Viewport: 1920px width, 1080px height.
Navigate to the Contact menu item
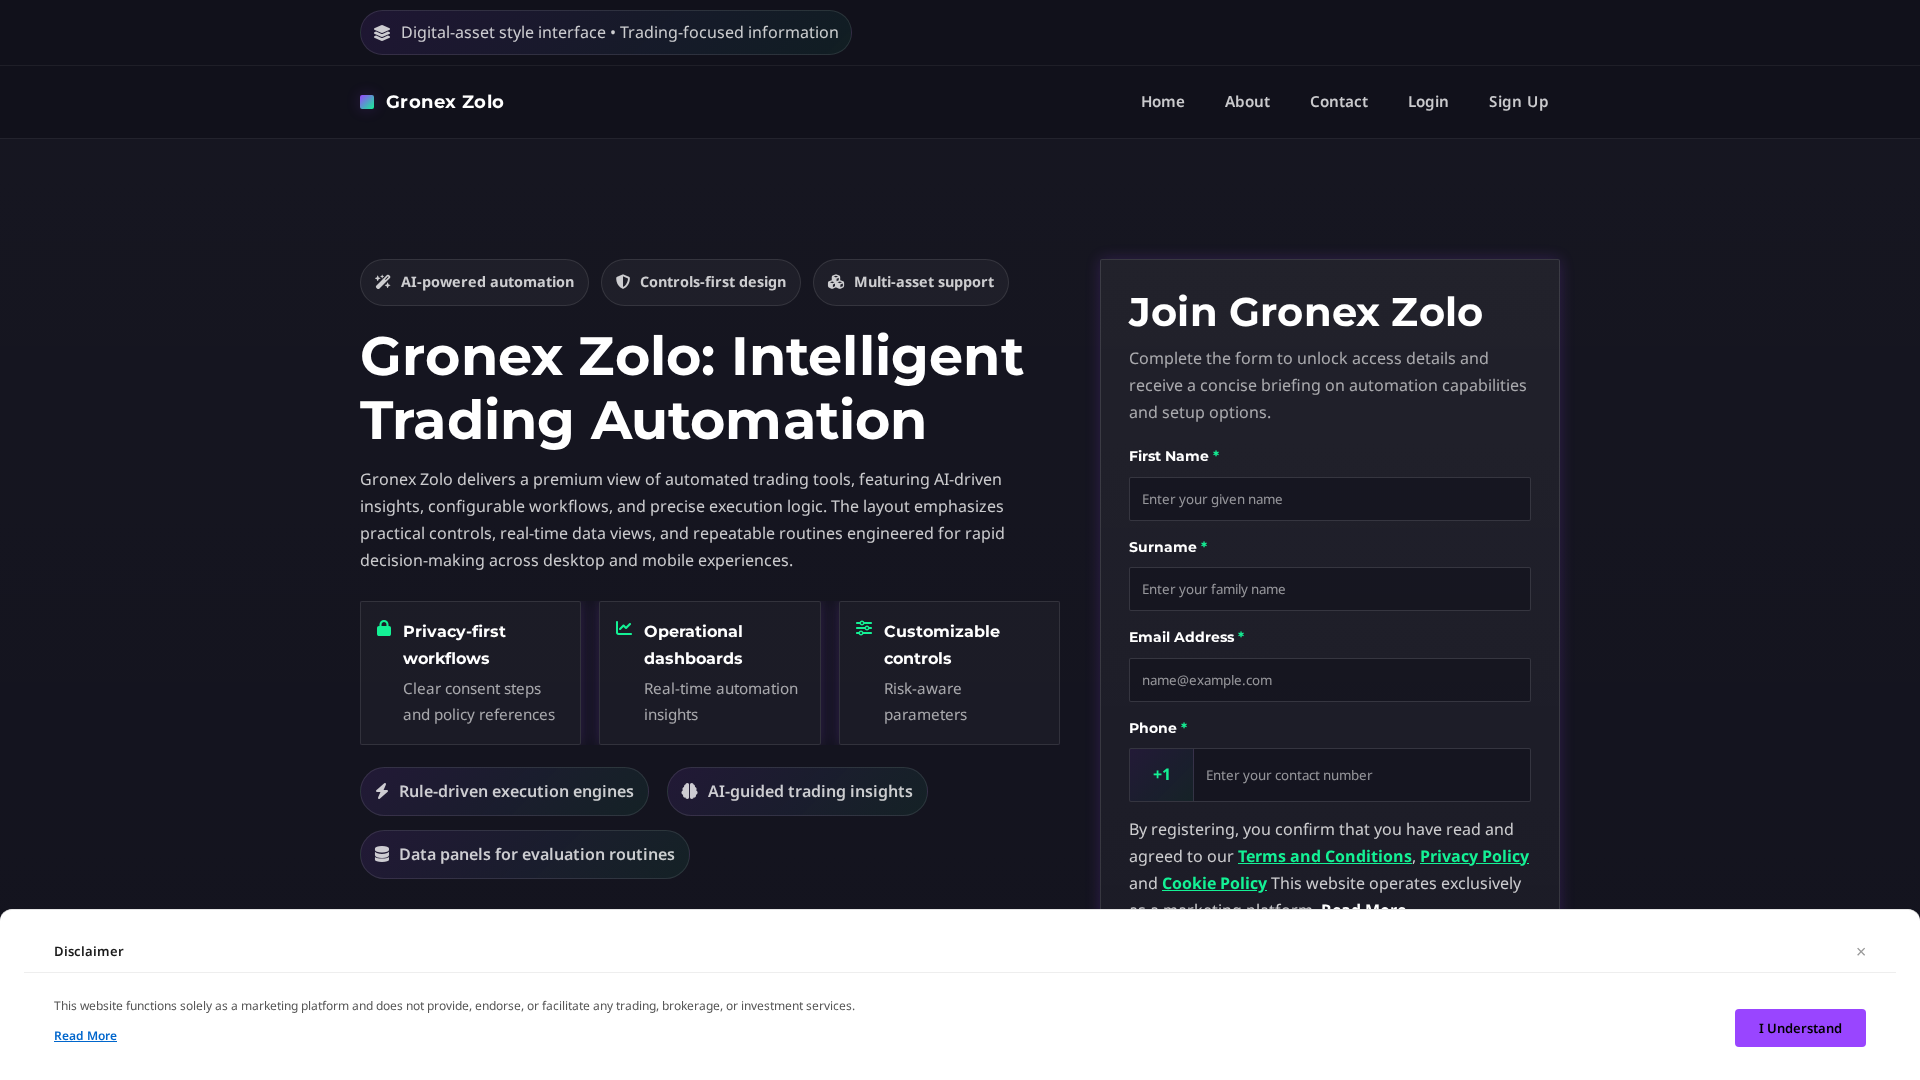pos(1339,101)
